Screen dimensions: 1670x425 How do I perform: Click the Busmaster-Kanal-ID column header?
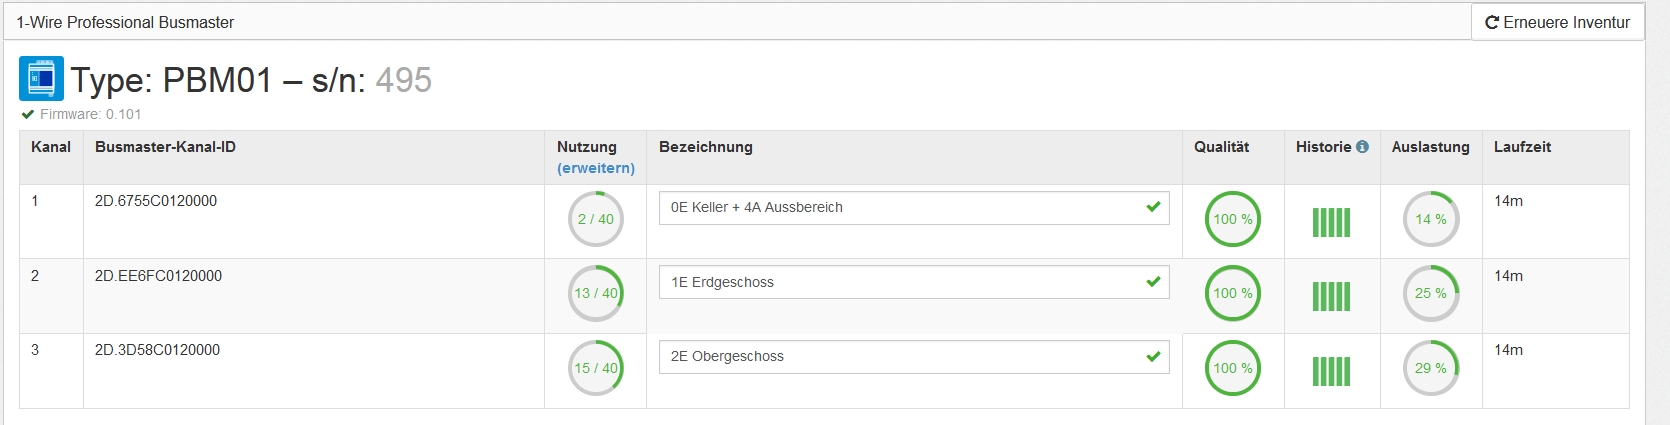tap(165, 147)
